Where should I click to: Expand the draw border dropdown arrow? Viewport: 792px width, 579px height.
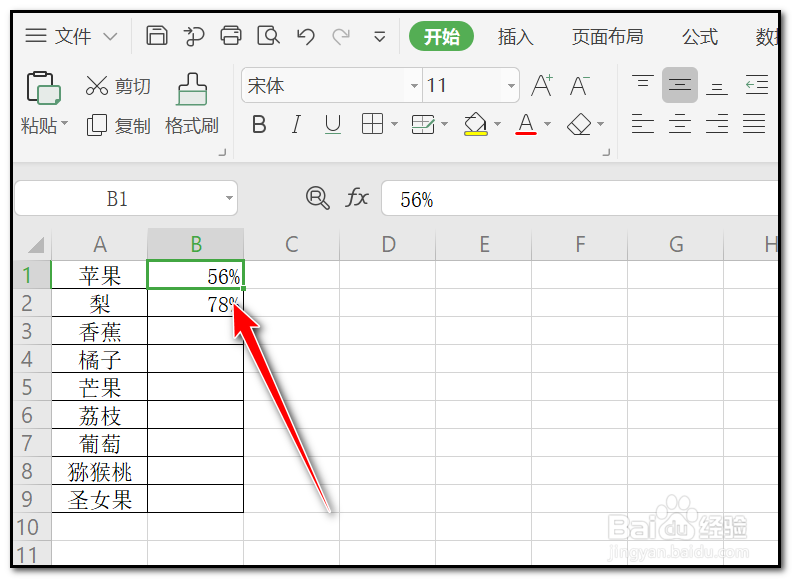coord(444,124)
